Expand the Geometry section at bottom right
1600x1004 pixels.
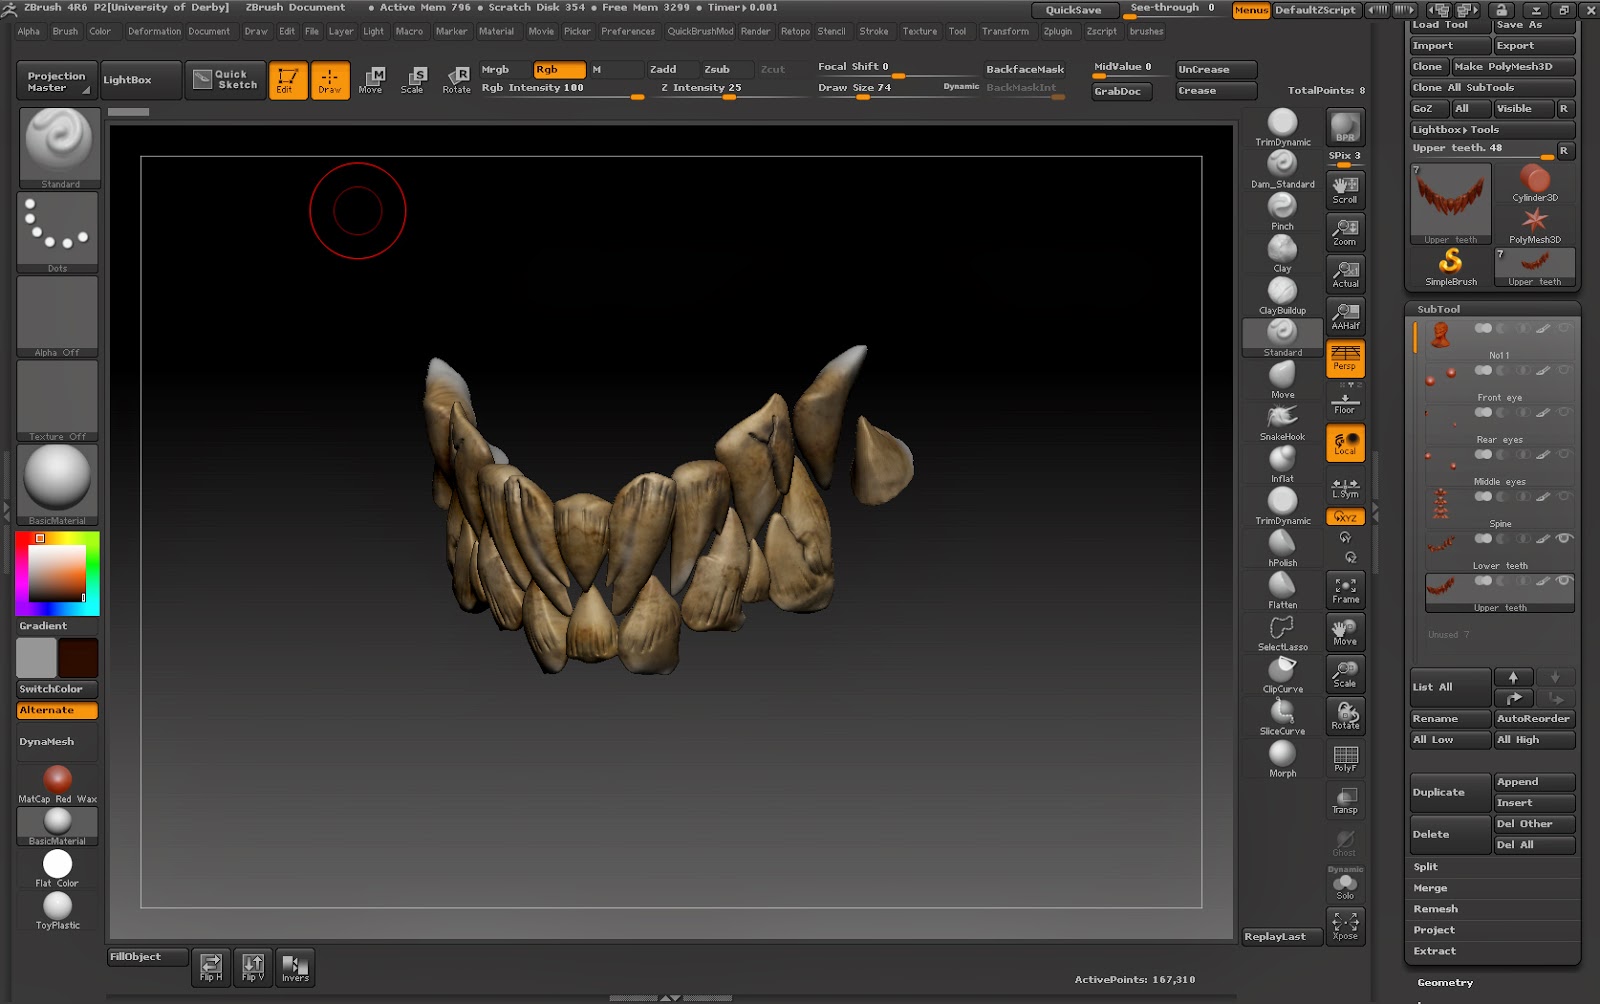pos(1443,982)
